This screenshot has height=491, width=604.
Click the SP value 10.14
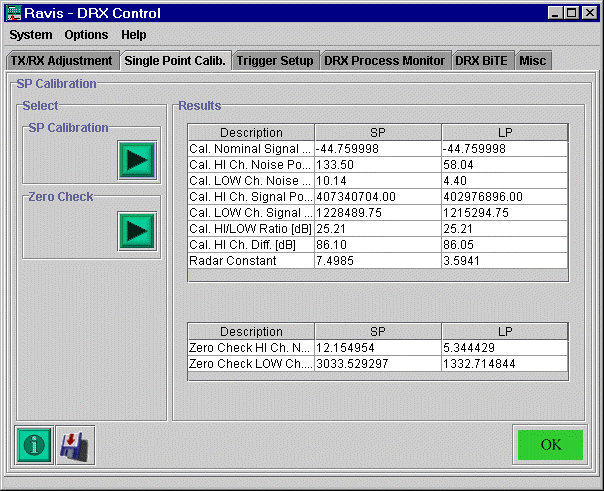coord(378,181)
